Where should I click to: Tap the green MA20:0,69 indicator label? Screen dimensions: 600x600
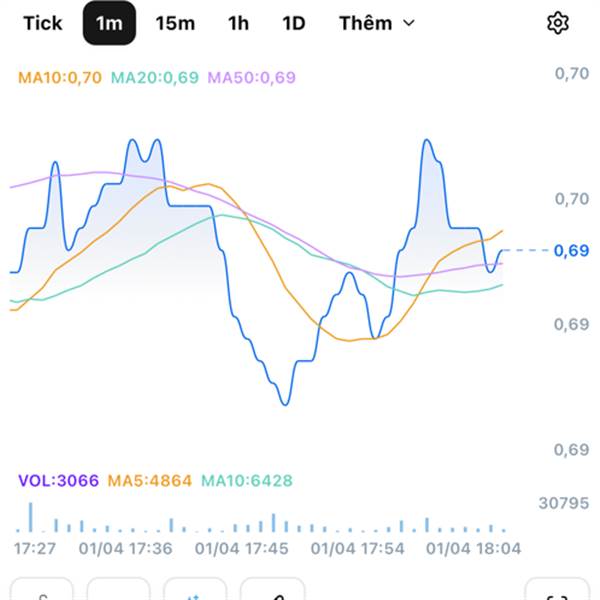click(155, 77)
